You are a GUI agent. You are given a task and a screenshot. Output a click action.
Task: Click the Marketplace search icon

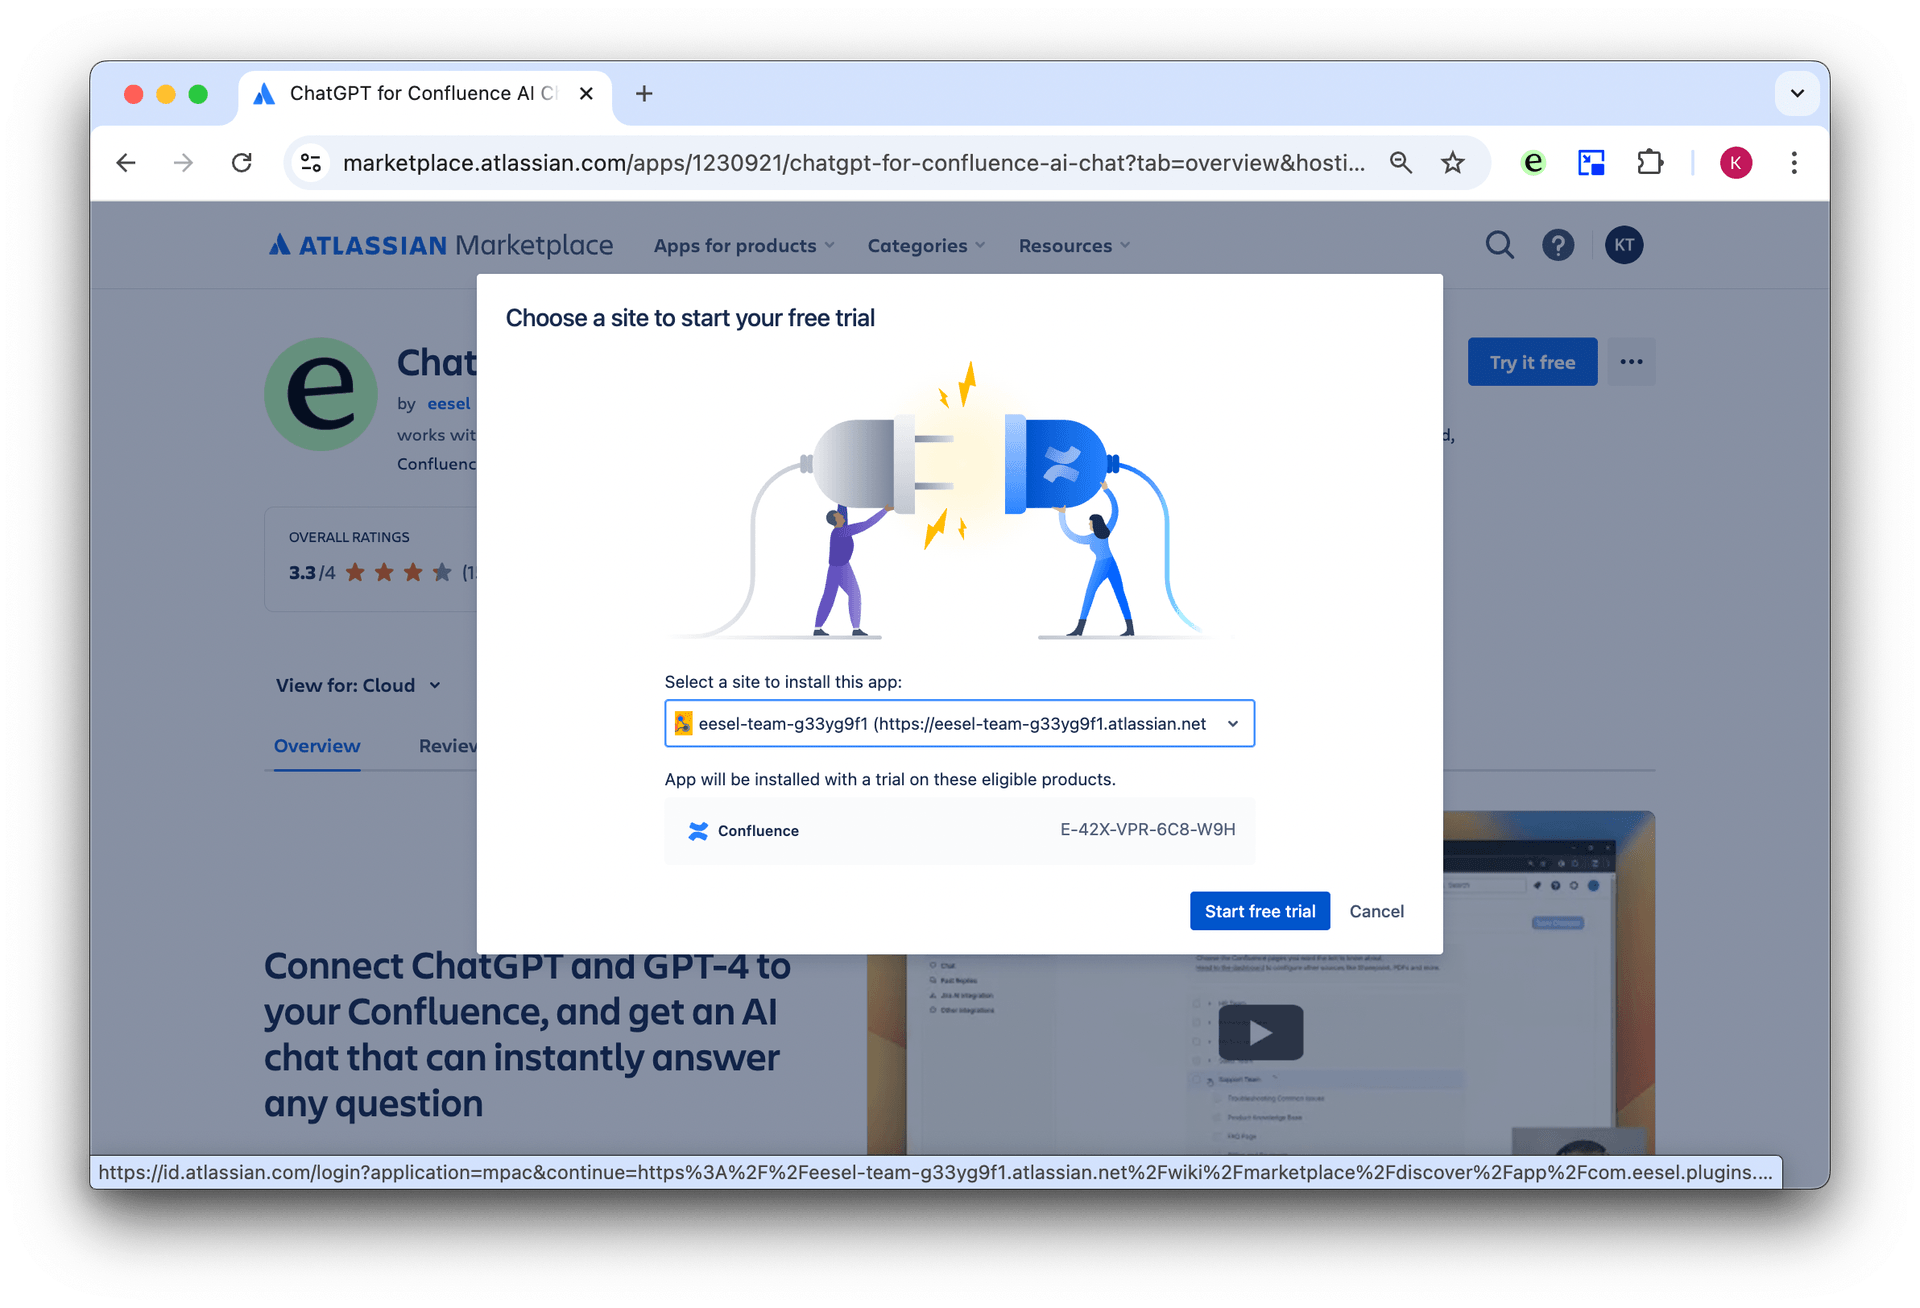point(1499,245)
